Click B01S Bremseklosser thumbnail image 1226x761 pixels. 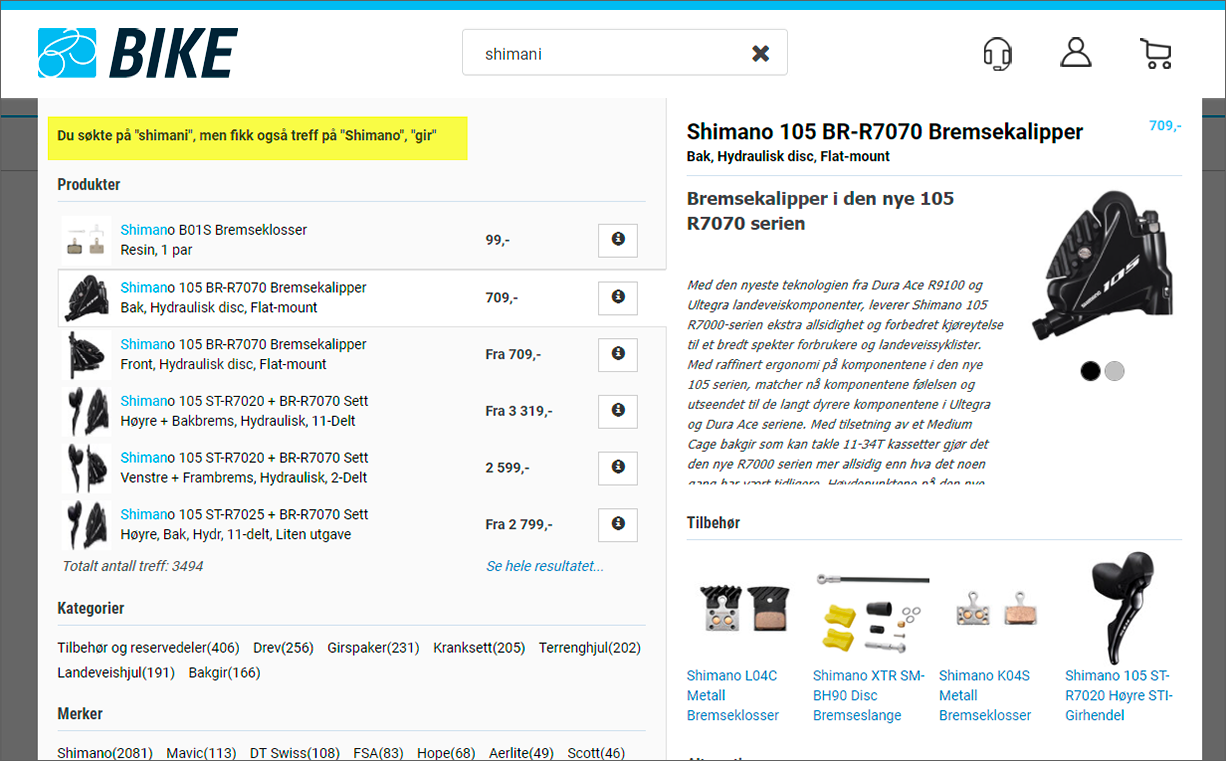click(x=86, y=240)
